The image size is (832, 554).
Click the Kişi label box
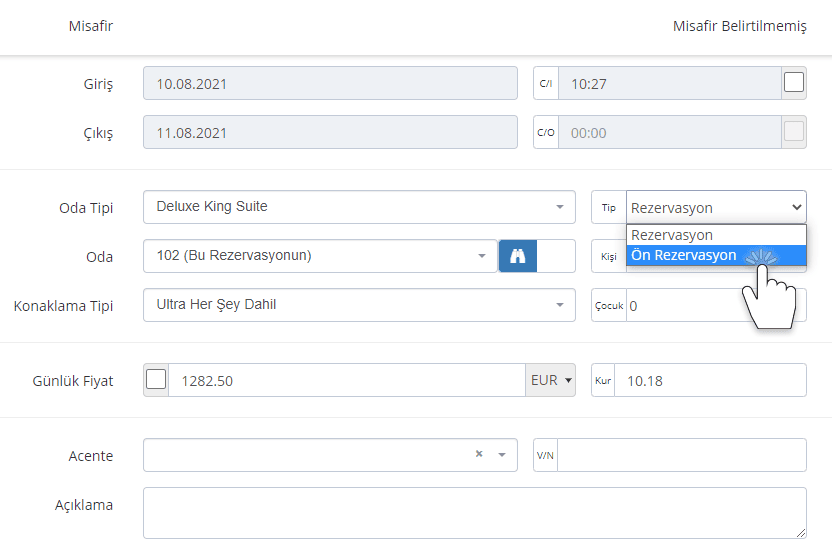pos(609,256)
